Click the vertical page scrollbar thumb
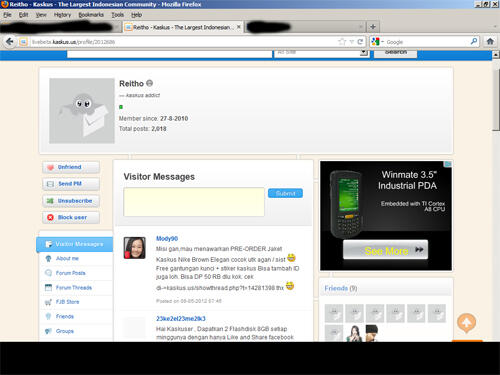 pos(496,100)
